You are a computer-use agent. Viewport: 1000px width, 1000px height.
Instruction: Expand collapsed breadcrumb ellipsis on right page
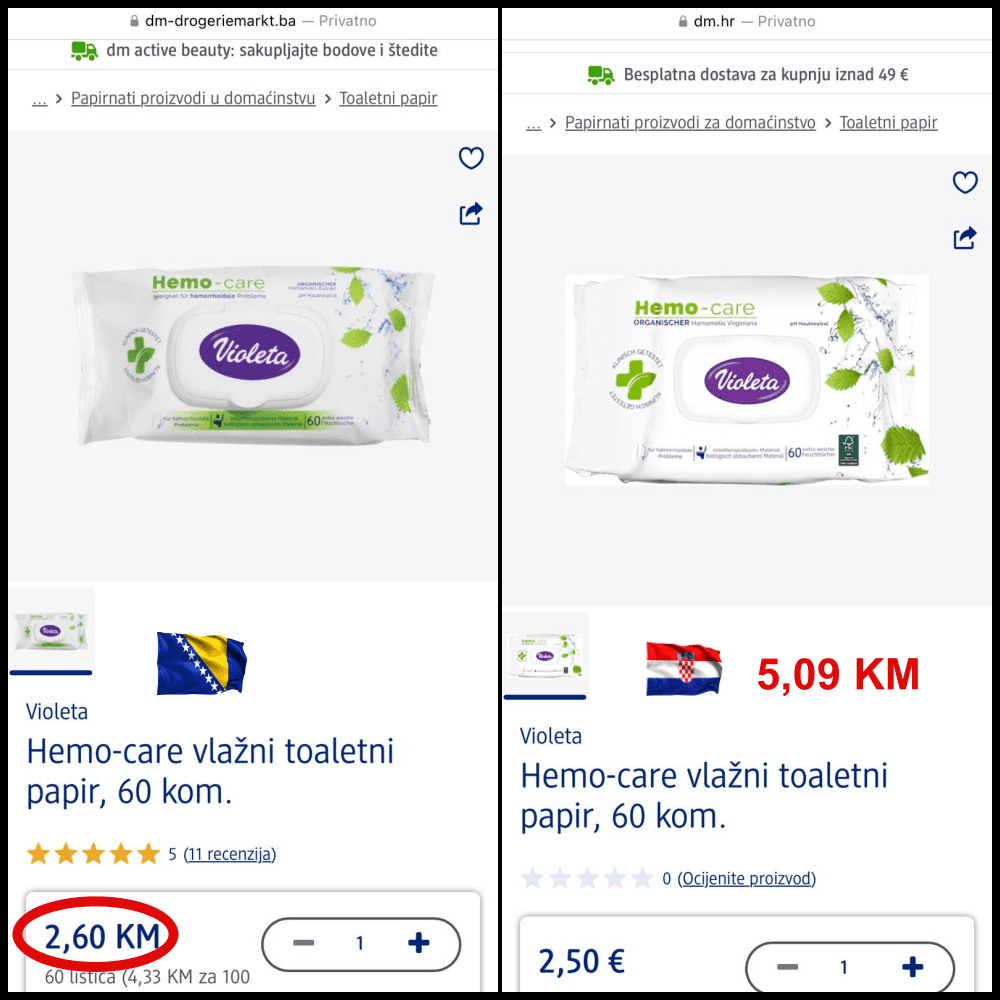(533, 124)
